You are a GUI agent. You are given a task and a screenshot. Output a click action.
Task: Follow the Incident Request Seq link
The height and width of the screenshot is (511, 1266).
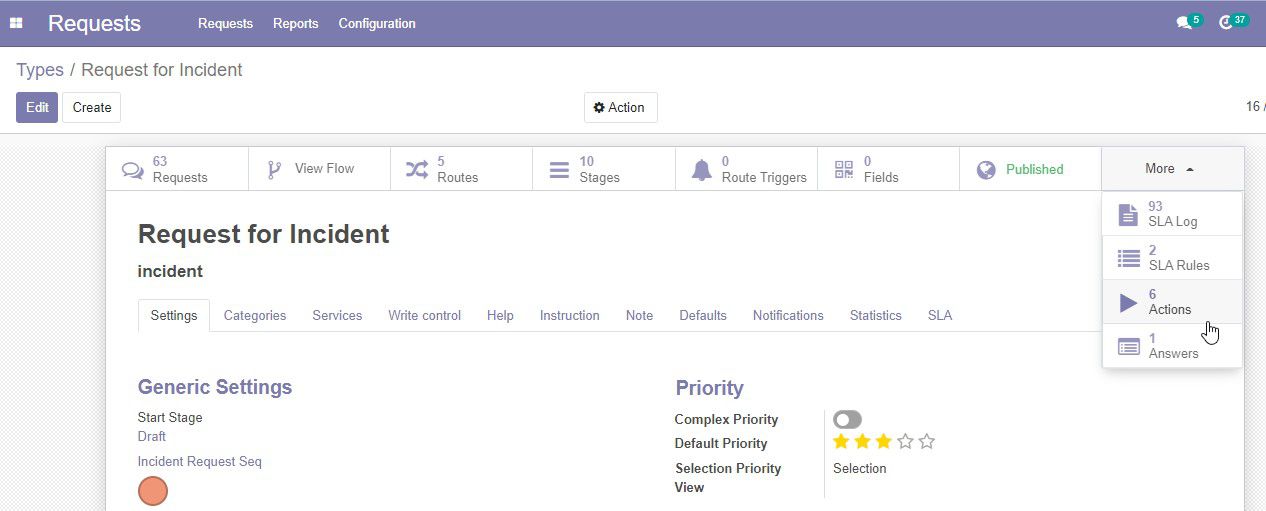[200, 462]
